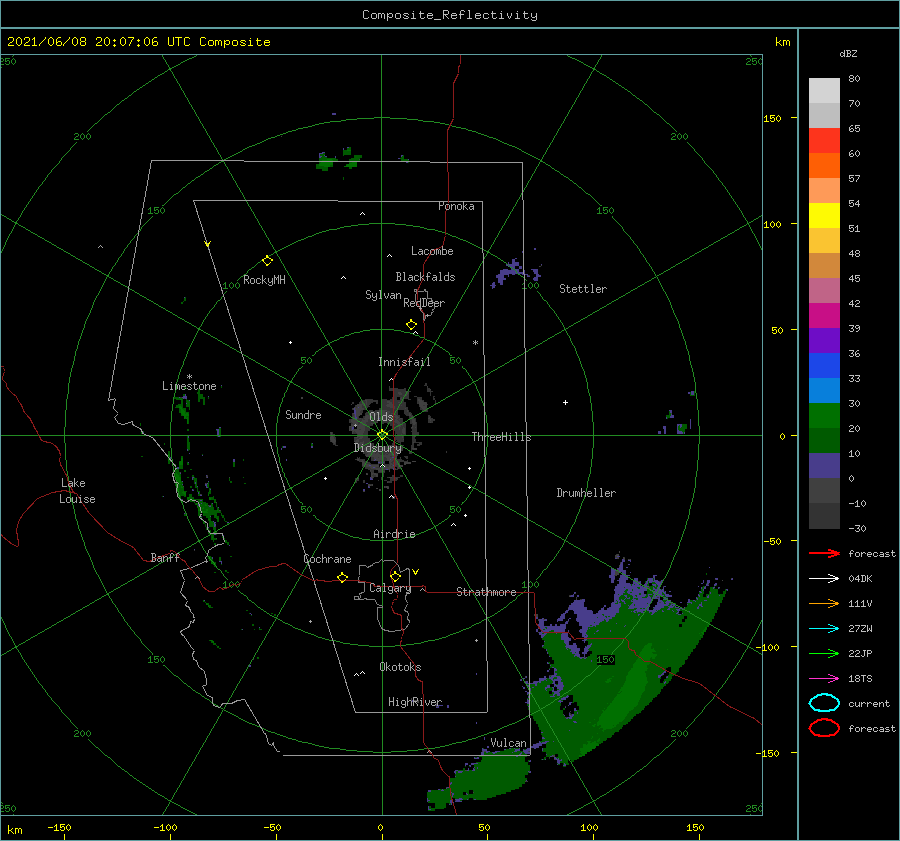Click the orange 111V arrow legend icon

pos(824,603)
